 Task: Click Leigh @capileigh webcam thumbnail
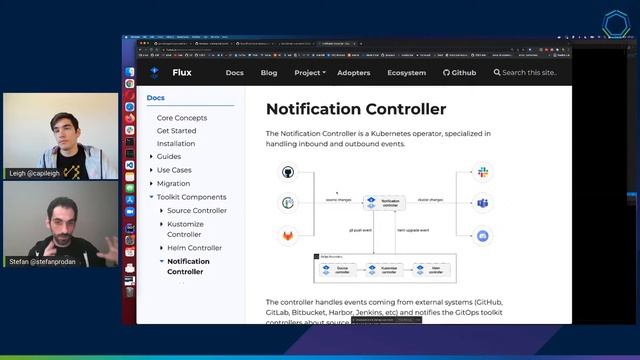tap(60, 136)
